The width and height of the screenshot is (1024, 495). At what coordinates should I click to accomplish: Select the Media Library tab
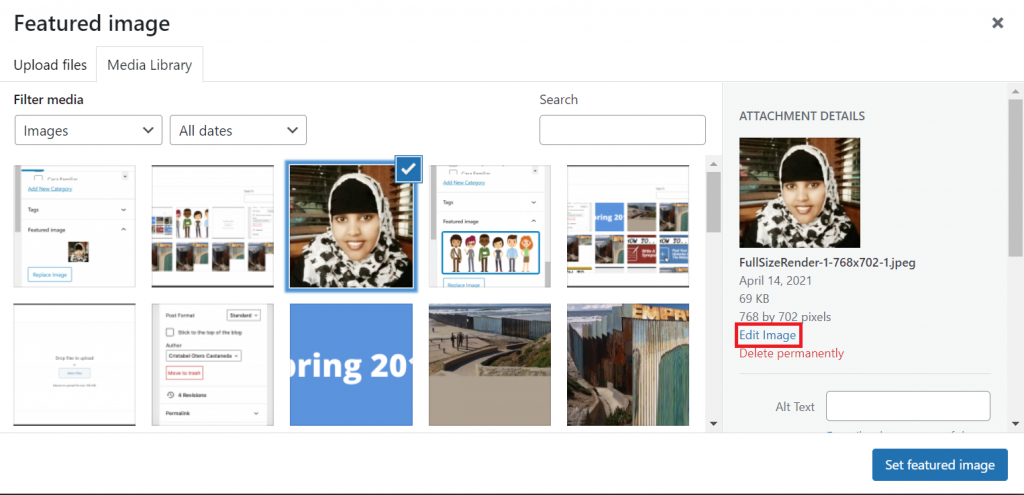(x=150, y=65)
